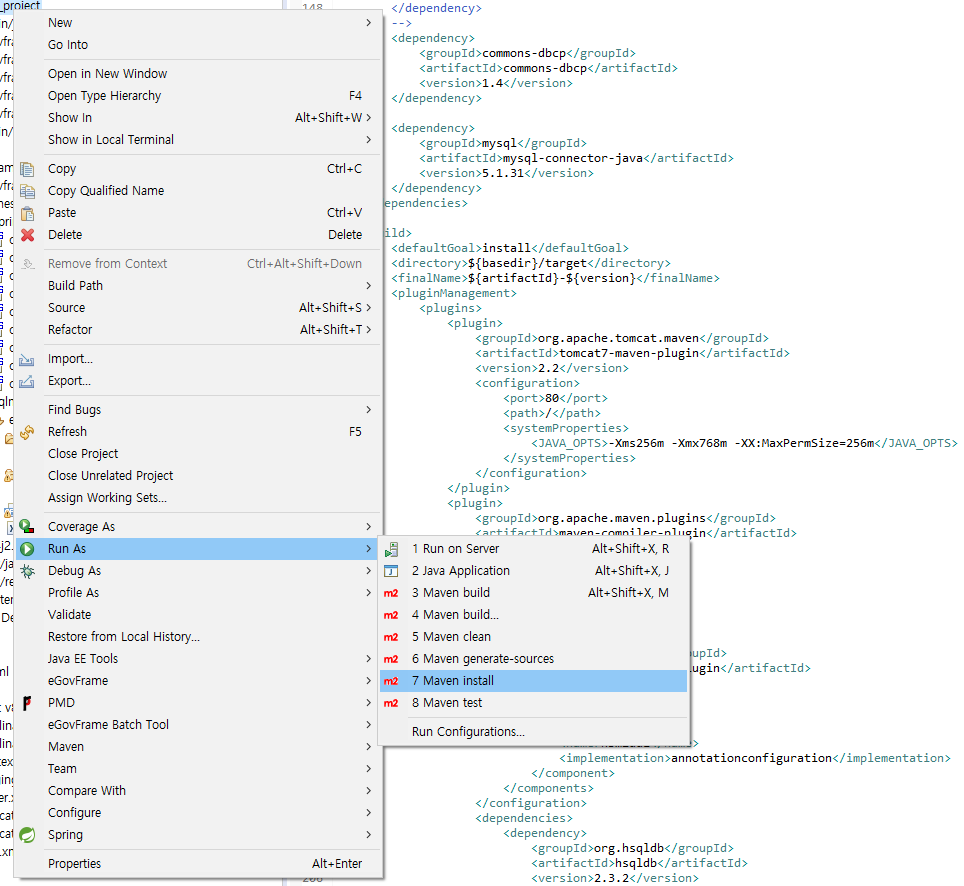Viewport: 964px width, 886px height.
Task: Expand the Build Path submenu
Action: tap(368, 286)
